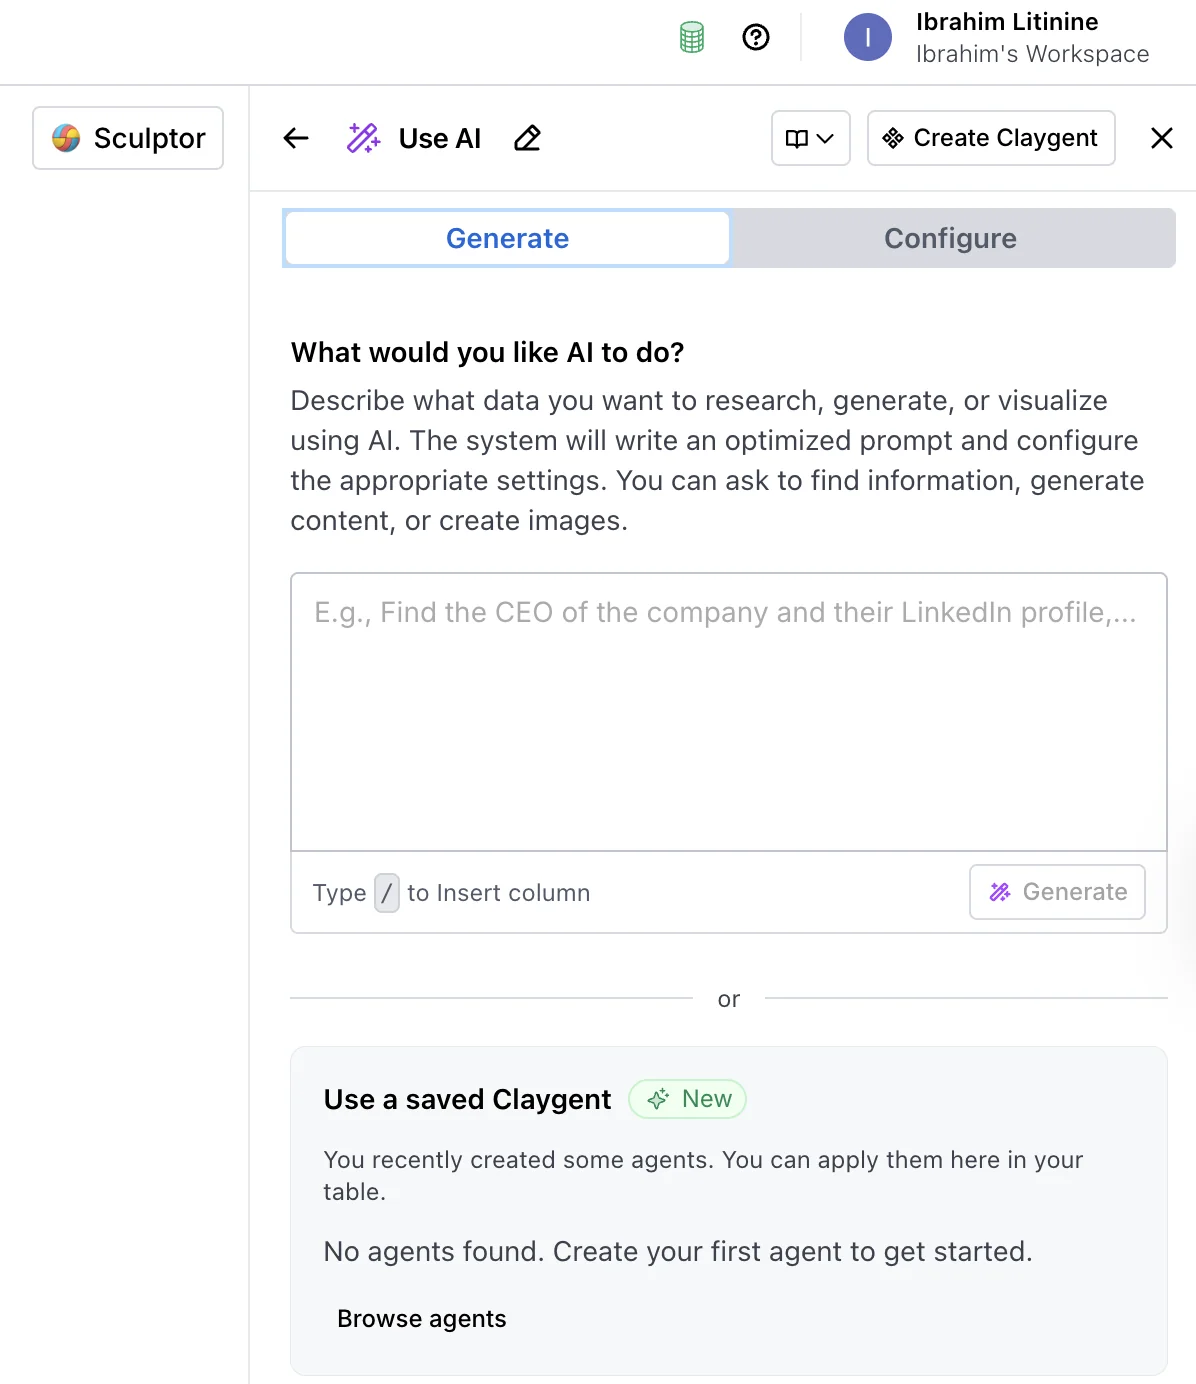
Task: Click the Ibrahim Litinine name
Action: click(1007, 22)
